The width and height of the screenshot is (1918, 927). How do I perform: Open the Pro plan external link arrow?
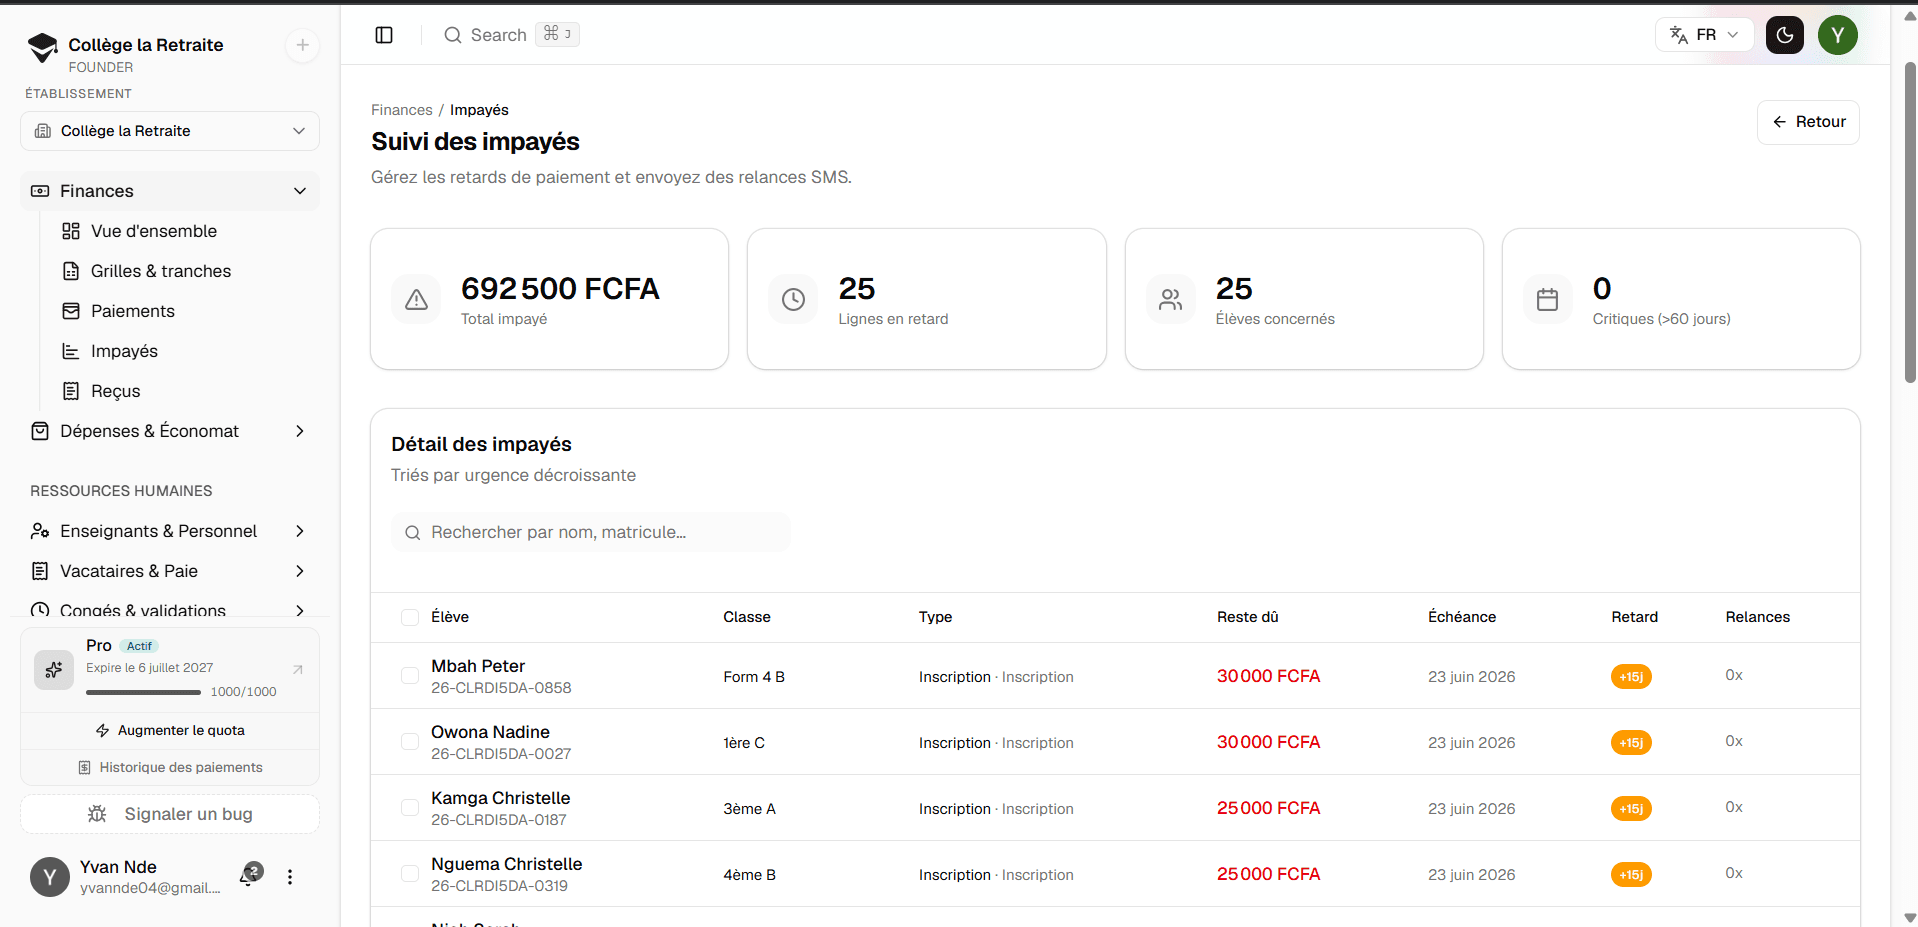pos(298,669)
